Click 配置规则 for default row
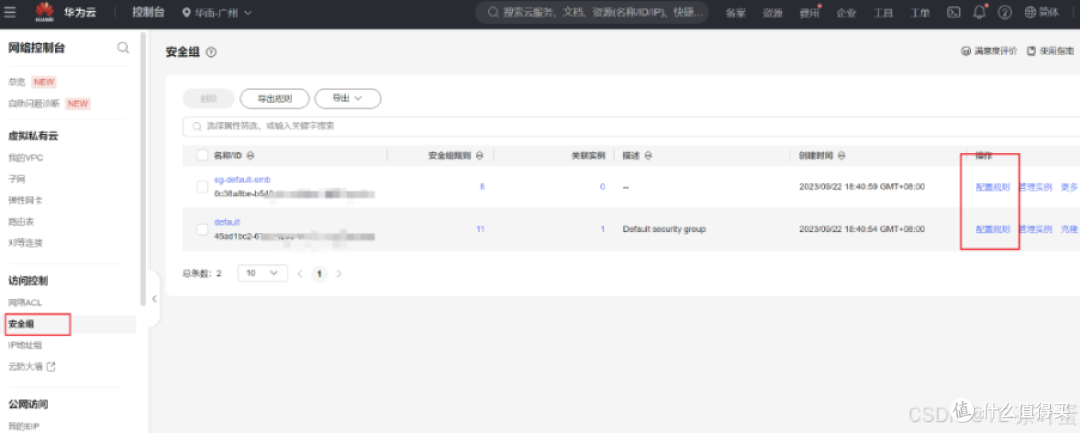Image resolution: width=1080 pixels, height=433 pixels. click(993, 230)
